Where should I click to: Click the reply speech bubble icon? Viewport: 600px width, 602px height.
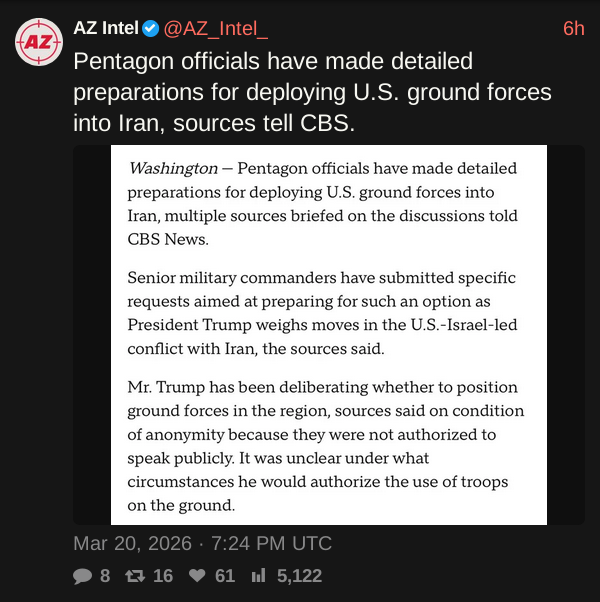[82, 576]
